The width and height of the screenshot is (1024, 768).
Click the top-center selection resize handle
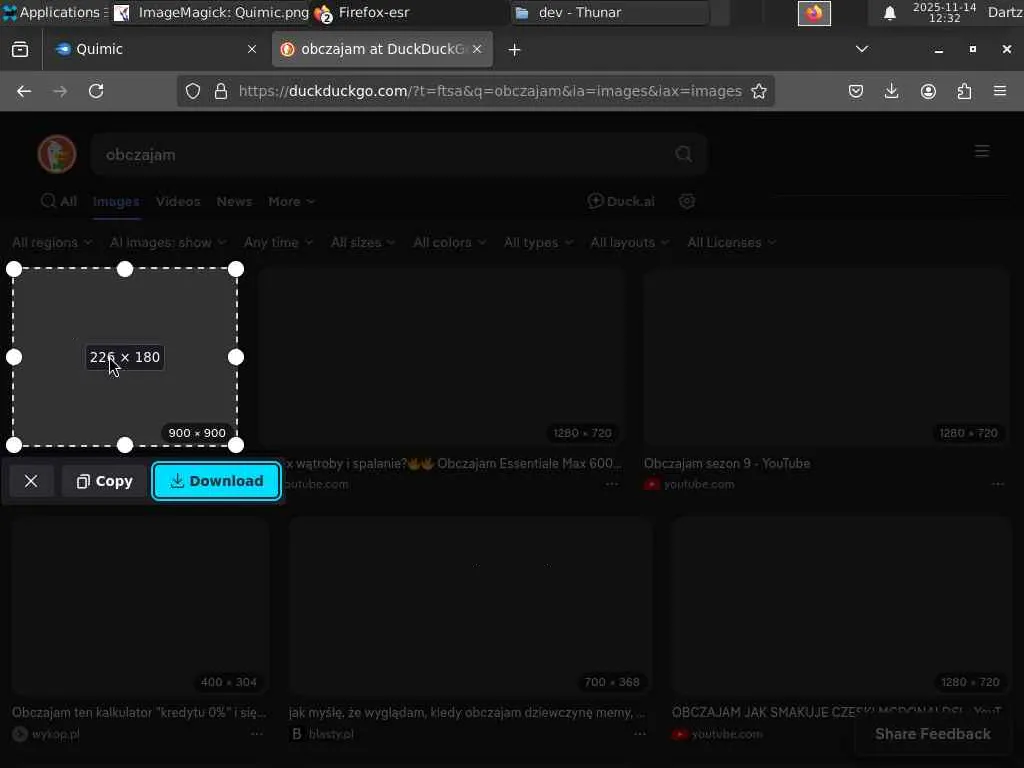125,269
